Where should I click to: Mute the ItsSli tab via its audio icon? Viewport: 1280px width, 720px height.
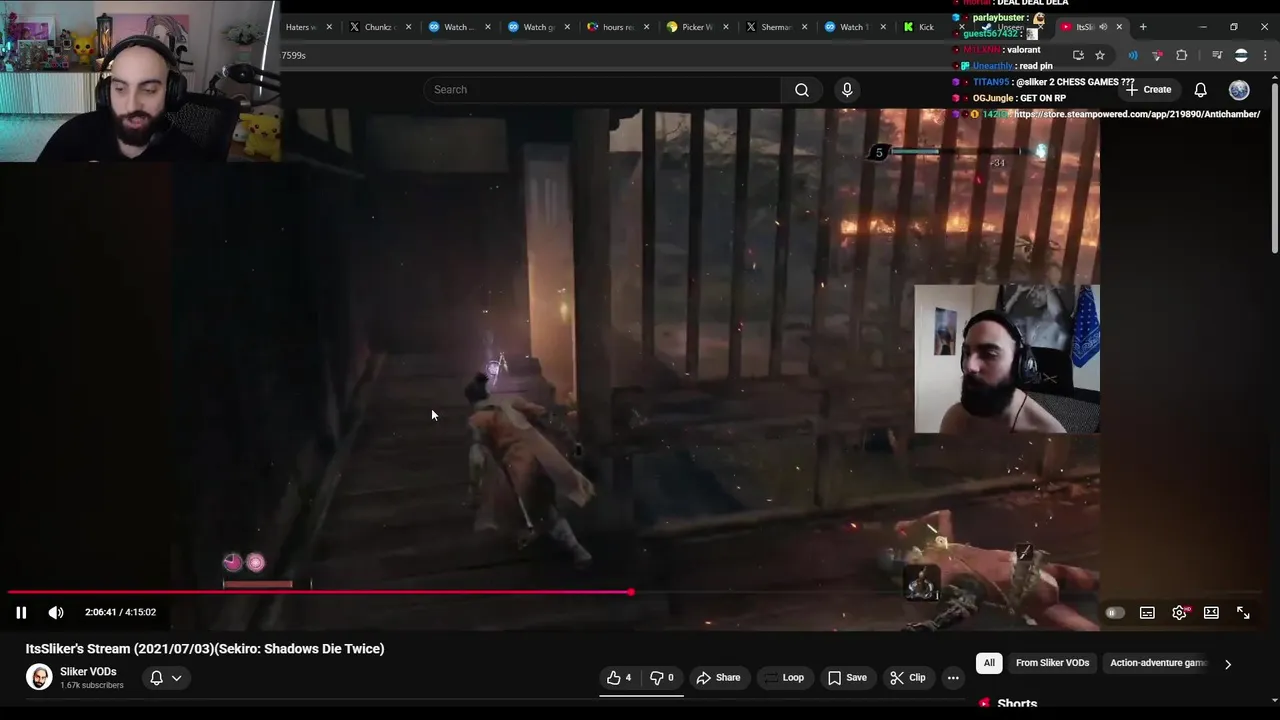coord(1104,27)
